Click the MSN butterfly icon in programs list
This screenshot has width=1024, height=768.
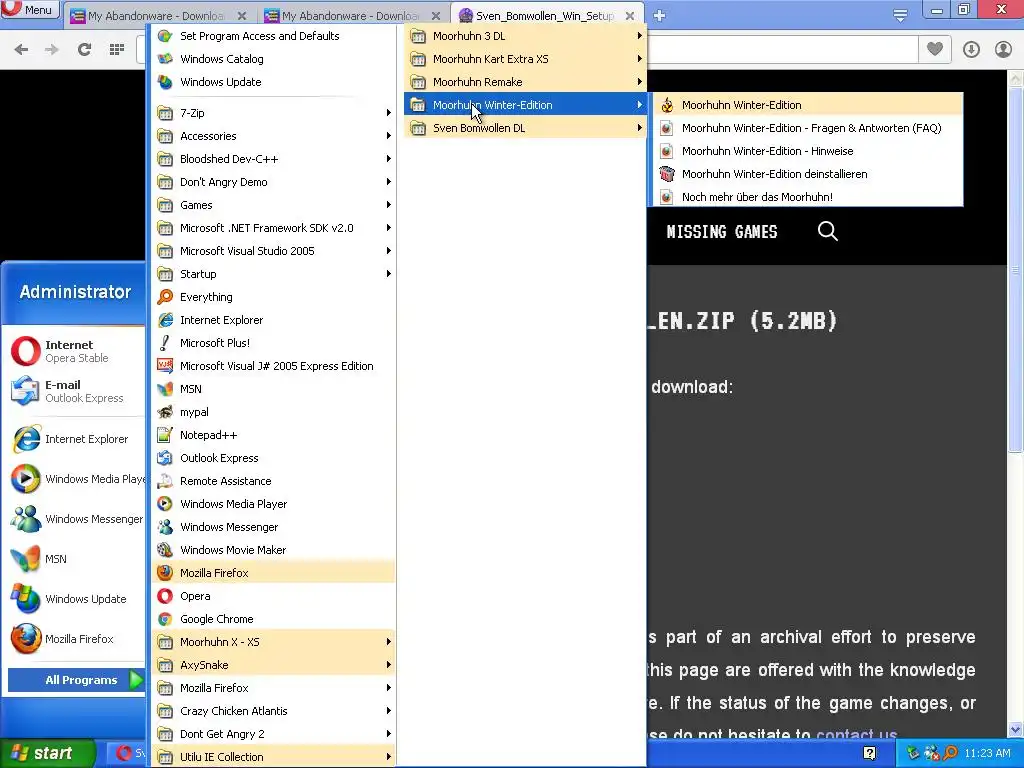click(x=165, y=389)
